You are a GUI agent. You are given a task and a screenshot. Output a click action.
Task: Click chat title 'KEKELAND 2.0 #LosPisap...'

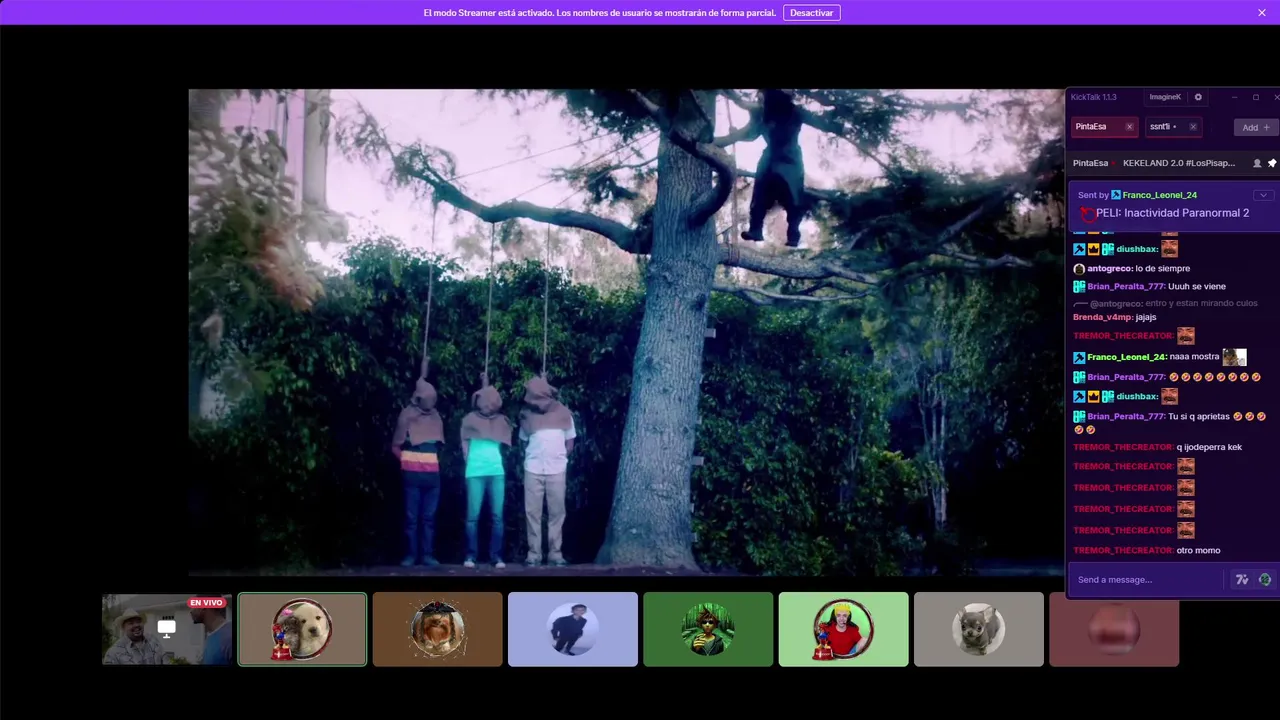[1179, 163]
